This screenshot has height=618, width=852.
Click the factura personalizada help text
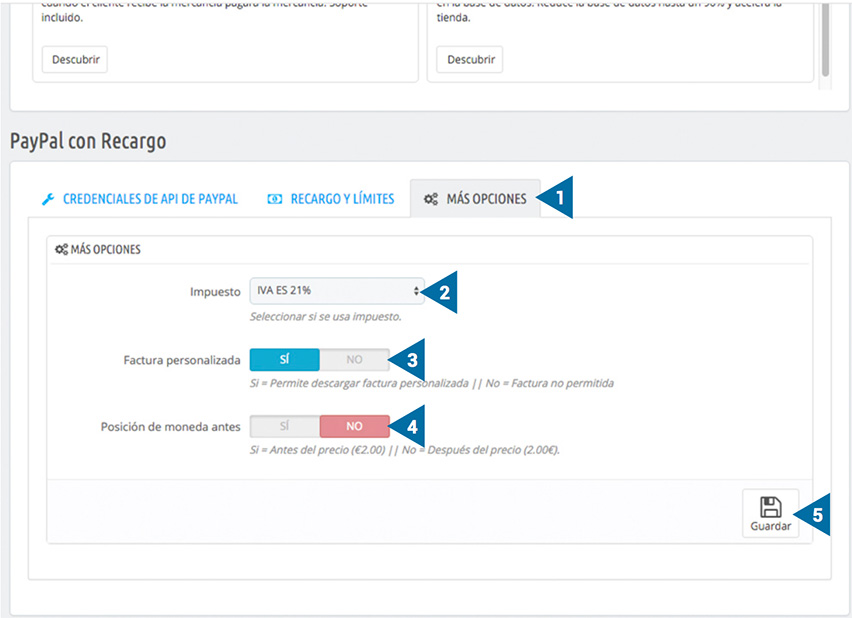coord(432,384)
